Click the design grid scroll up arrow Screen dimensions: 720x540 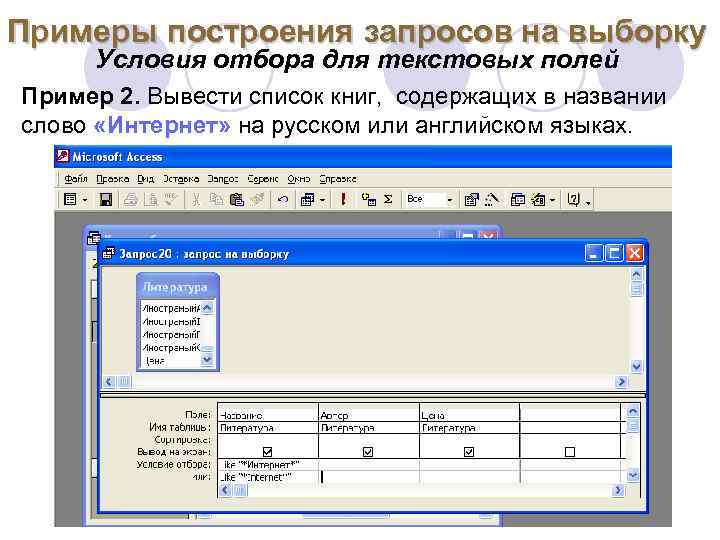pyautogui.click(x=633, y=411)
